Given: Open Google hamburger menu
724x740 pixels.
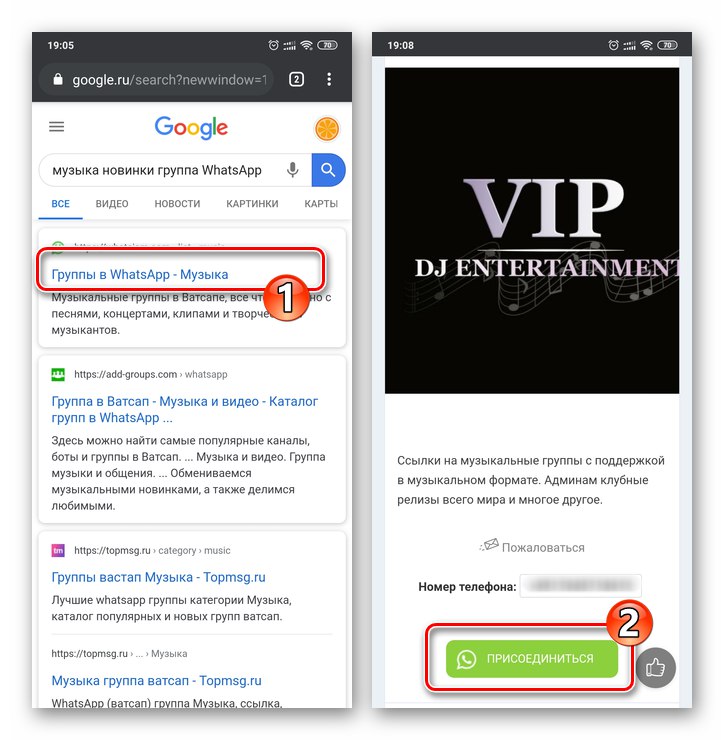Looking at the screenshot, I should pyautogui.click(x=57, y=126).
